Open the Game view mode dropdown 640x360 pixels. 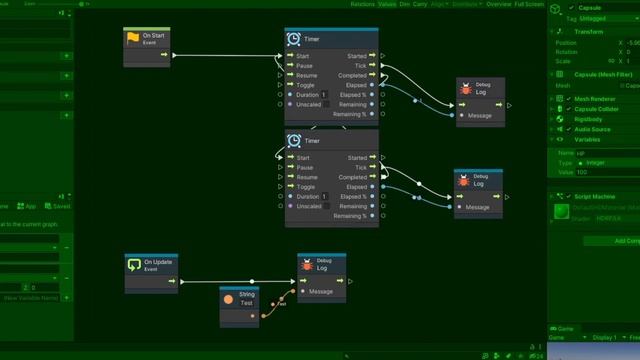click(x=568, y=338)
